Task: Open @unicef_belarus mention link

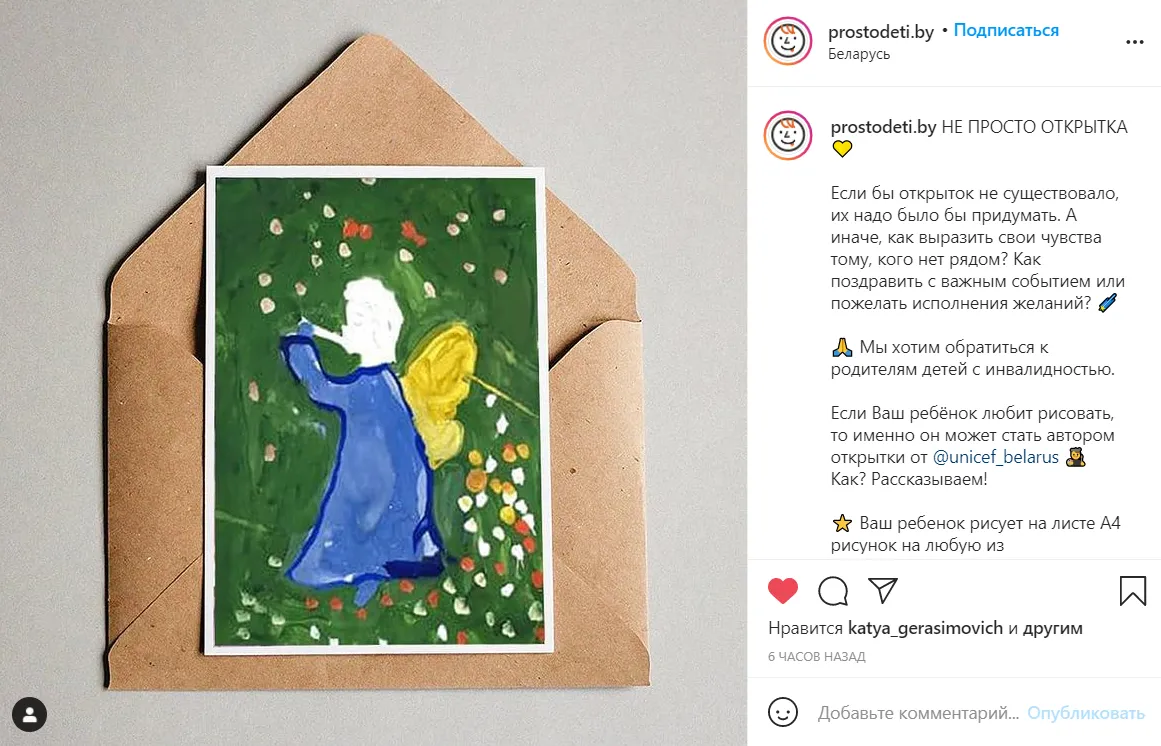Action: click(995, 457)
